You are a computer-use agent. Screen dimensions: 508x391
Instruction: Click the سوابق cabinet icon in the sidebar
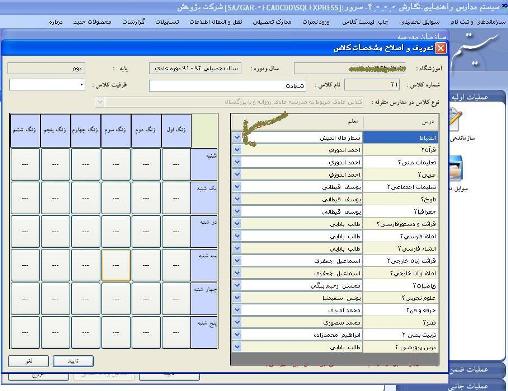pyautogui.click(x=456, y=168)
